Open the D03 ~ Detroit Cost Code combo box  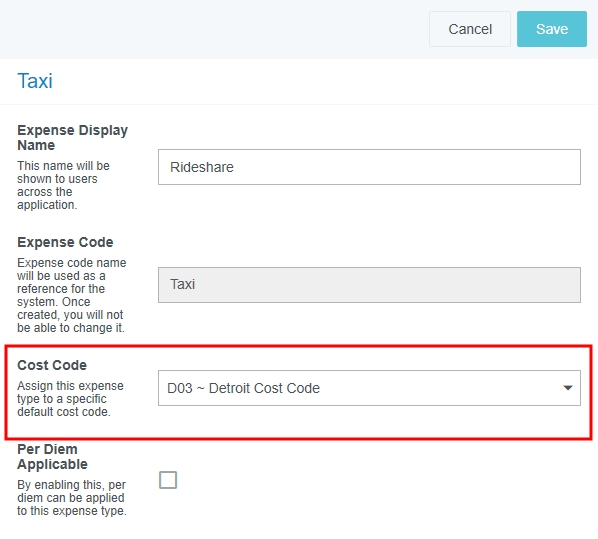pyautogui.click(x=369, y=388)
